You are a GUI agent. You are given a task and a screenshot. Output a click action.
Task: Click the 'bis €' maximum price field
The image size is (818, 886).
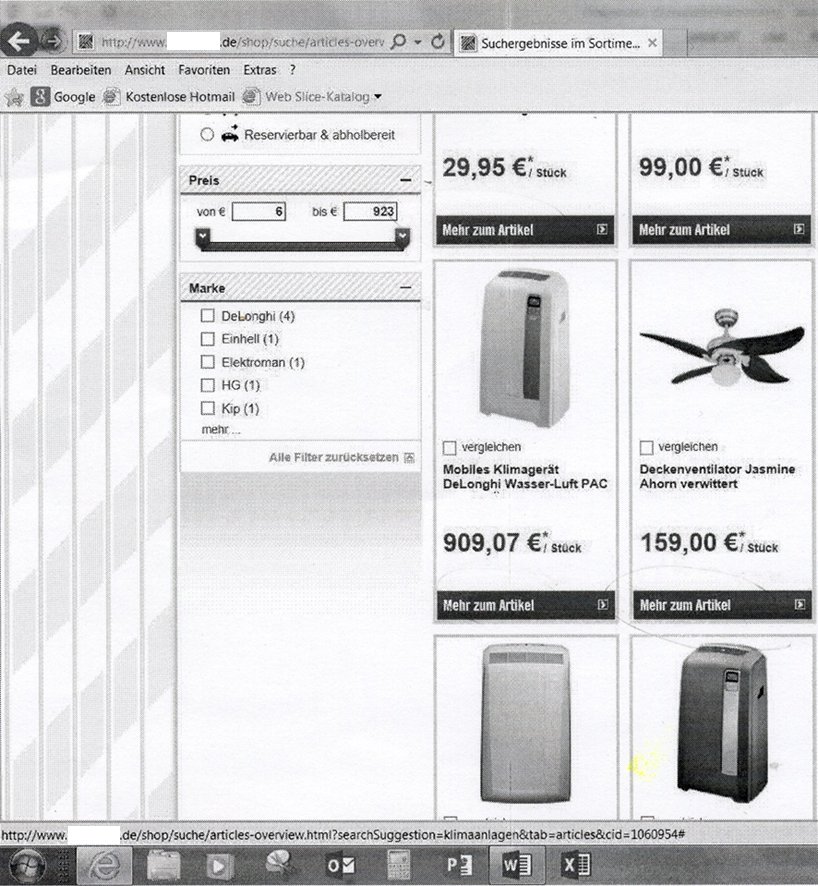(x=370, y=212)
